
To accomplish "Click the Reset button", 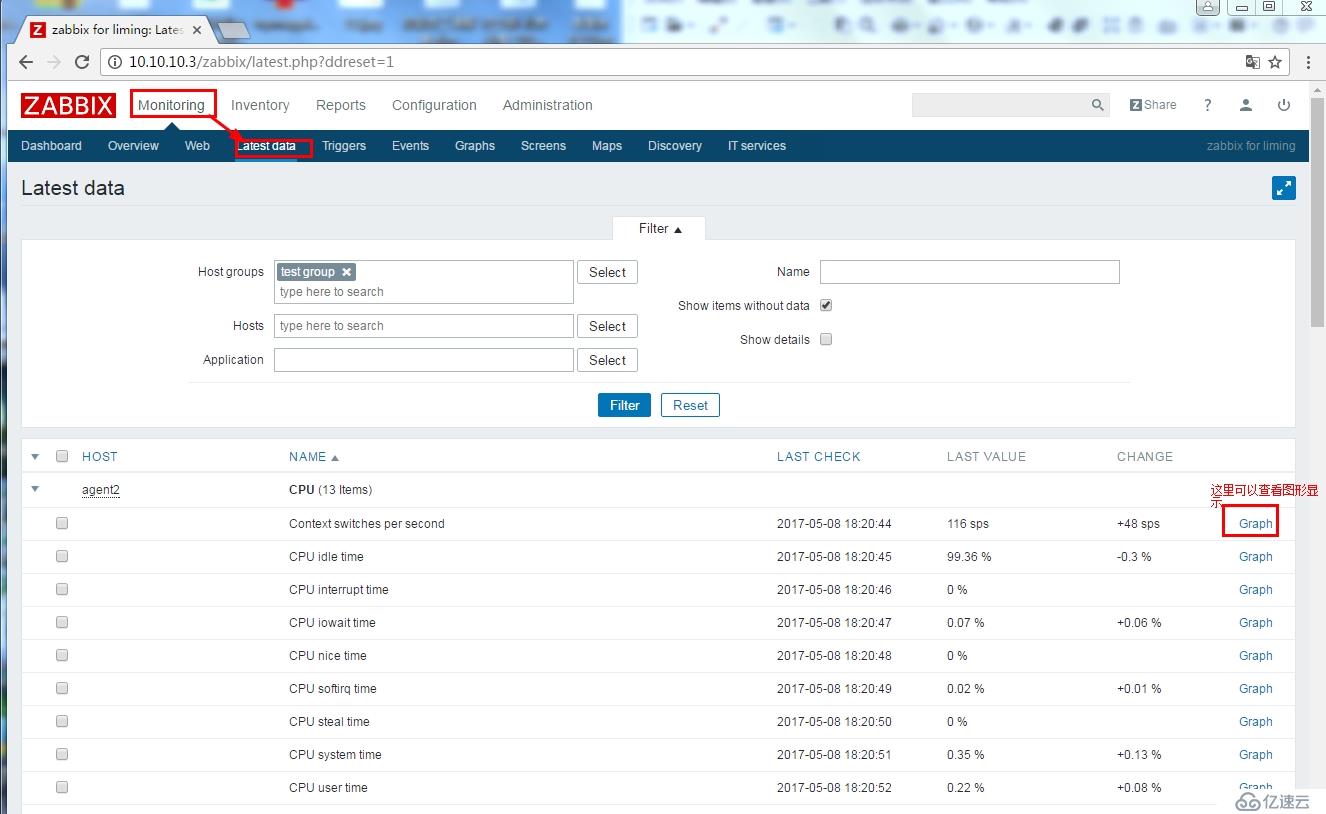I will pyautogui.click(x=690, y=405).
